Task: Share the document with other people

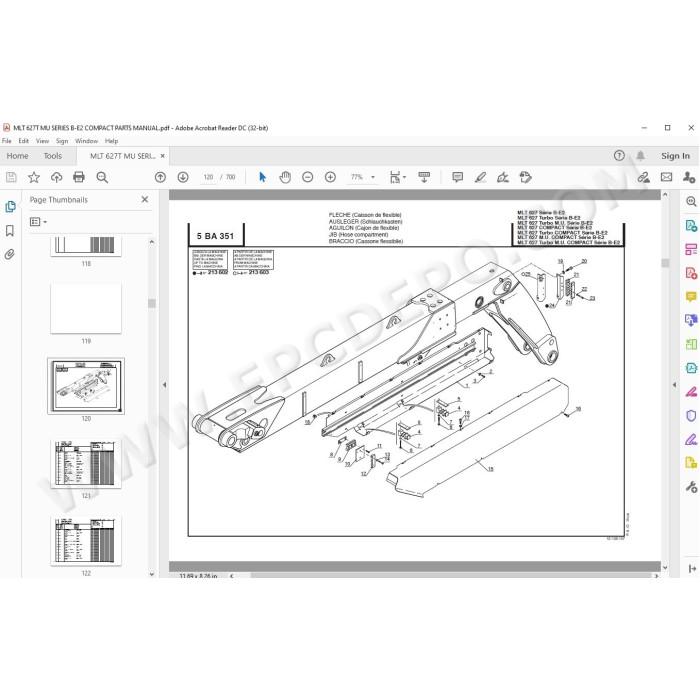Action: pyautogui.click(x=689, y=177)
